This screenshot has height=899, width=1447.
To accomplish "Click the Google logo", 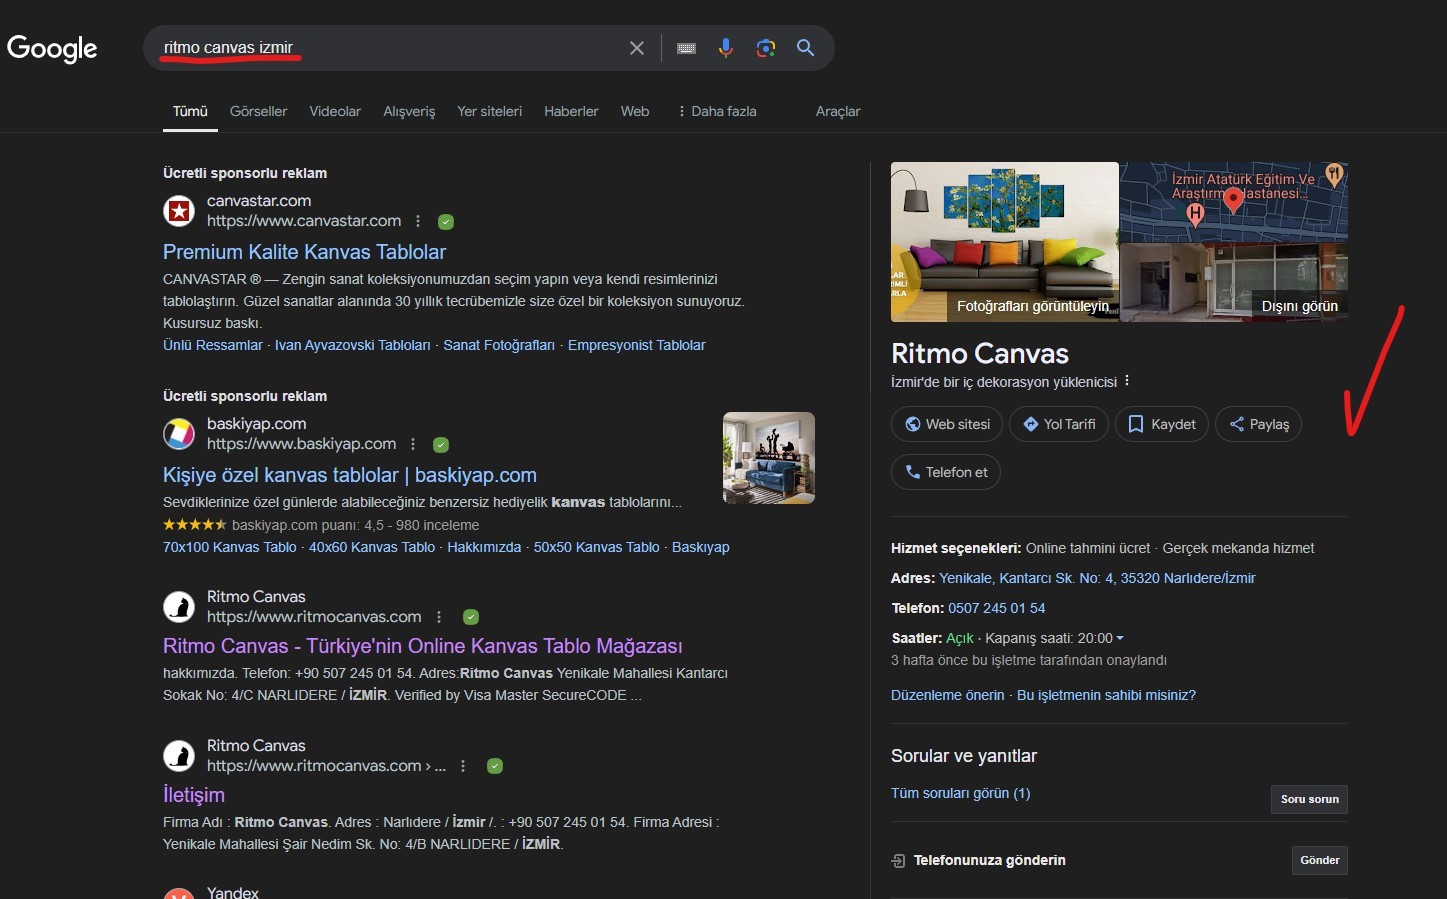I will [52, 48].
